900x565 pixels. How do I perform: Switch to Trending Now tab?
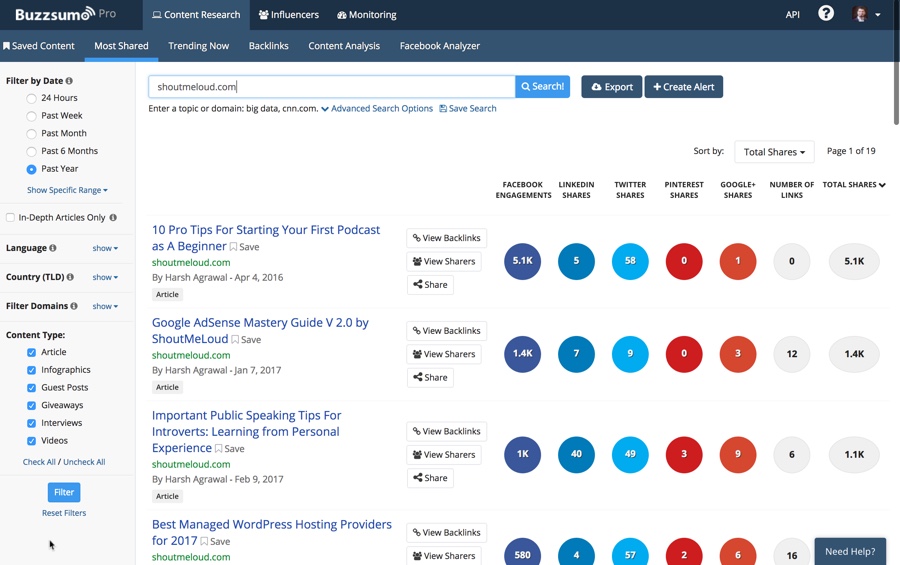199,46
